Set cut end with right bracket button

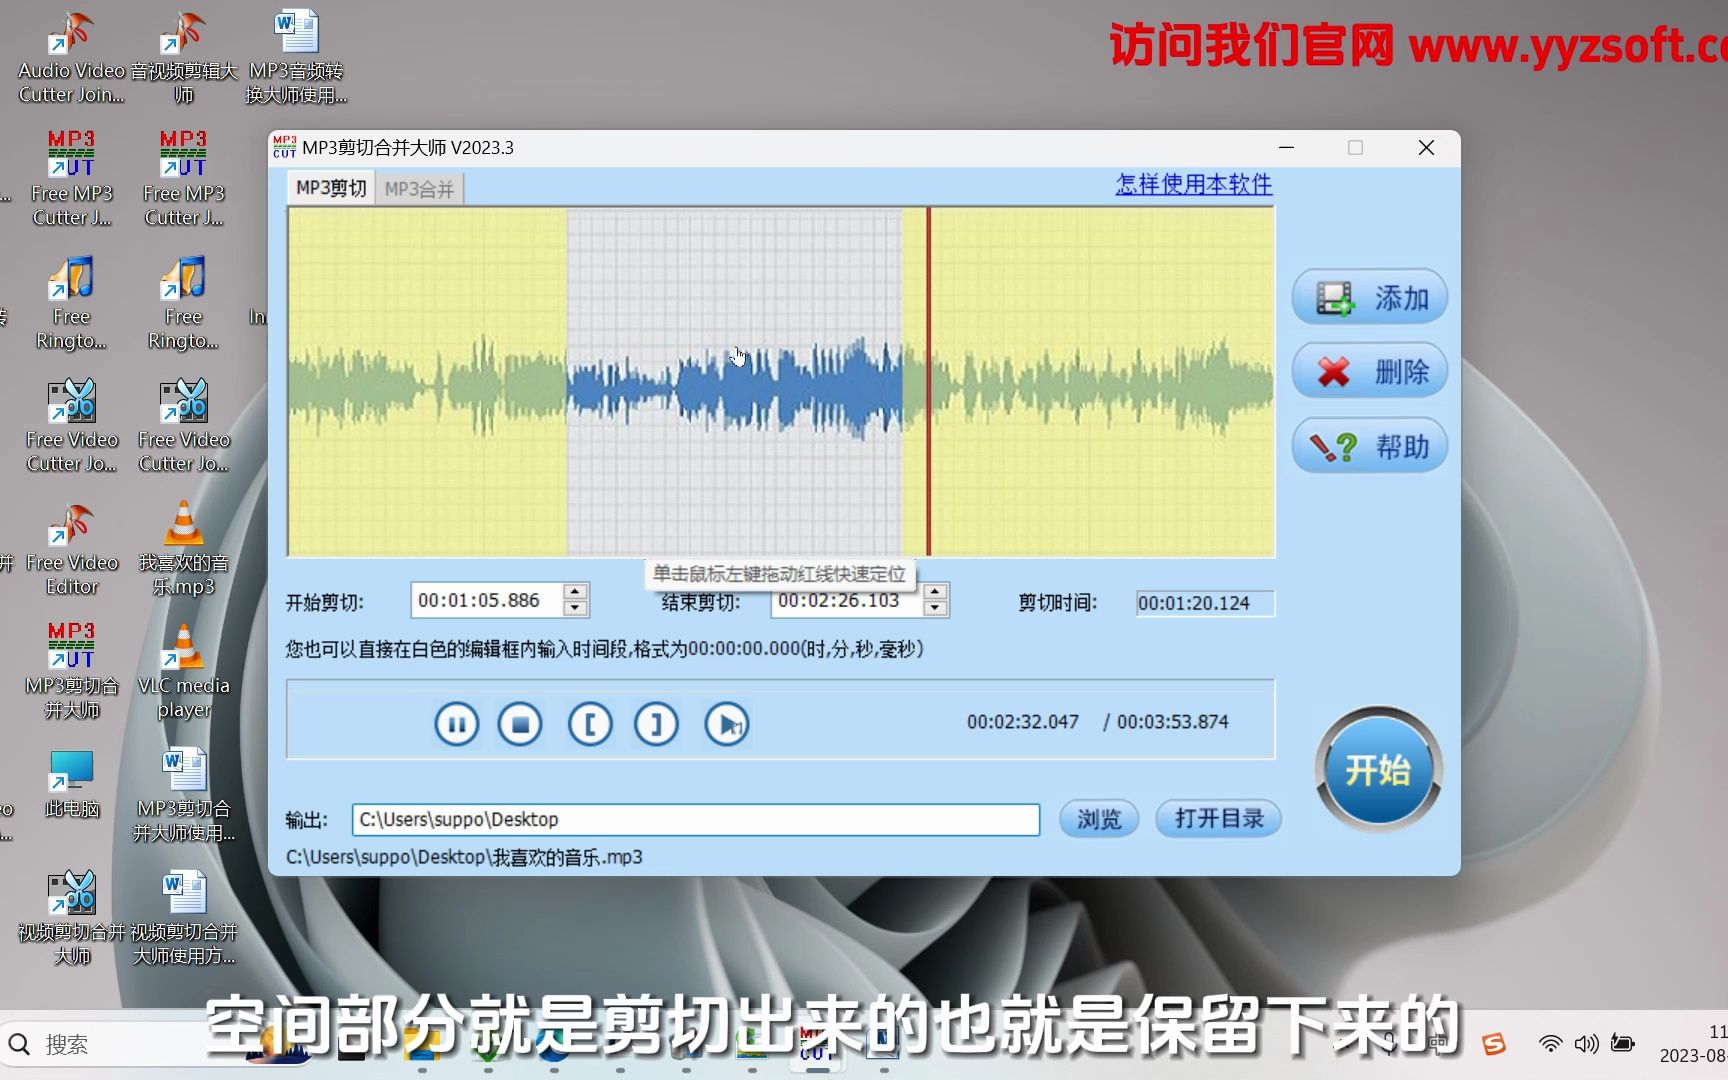pos(656,724)
